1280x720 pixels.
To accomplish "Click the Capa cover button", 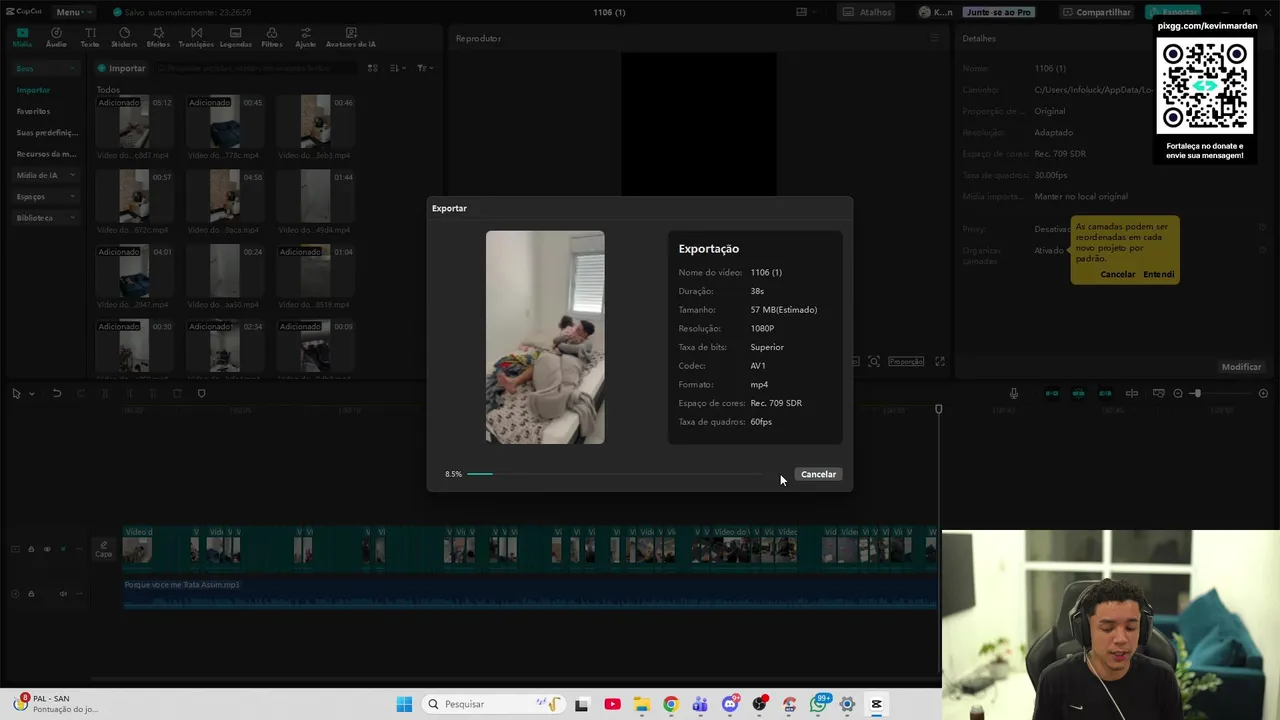I will [103, 550].
